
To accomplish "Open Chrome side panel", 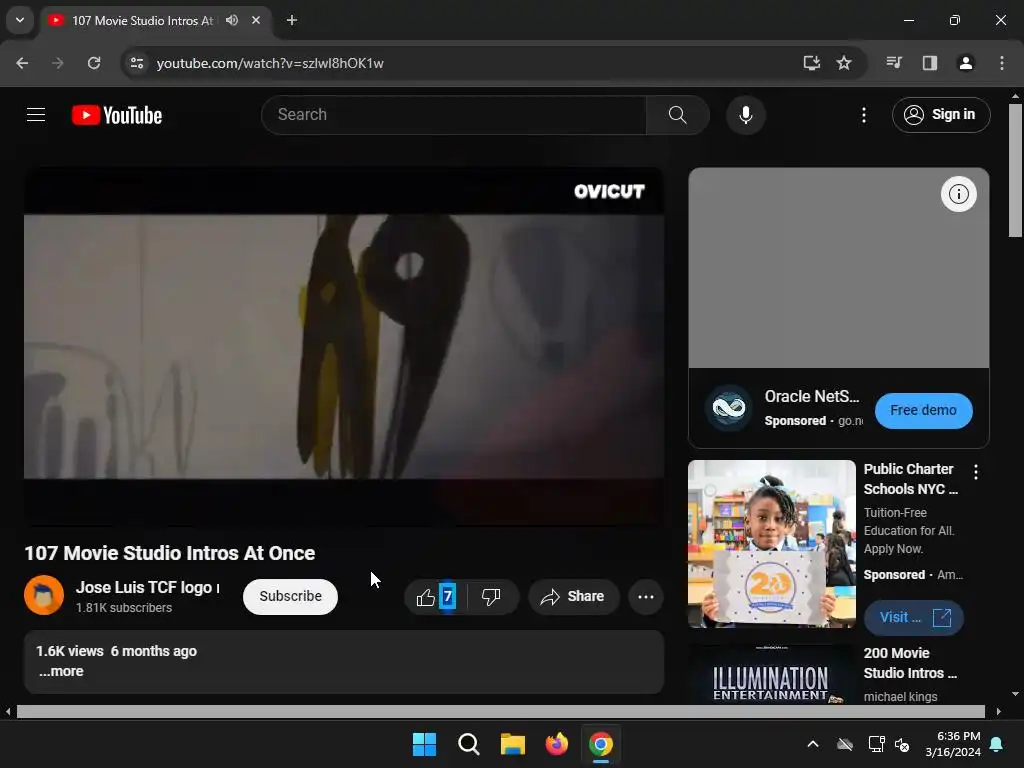I will point(929,63).
